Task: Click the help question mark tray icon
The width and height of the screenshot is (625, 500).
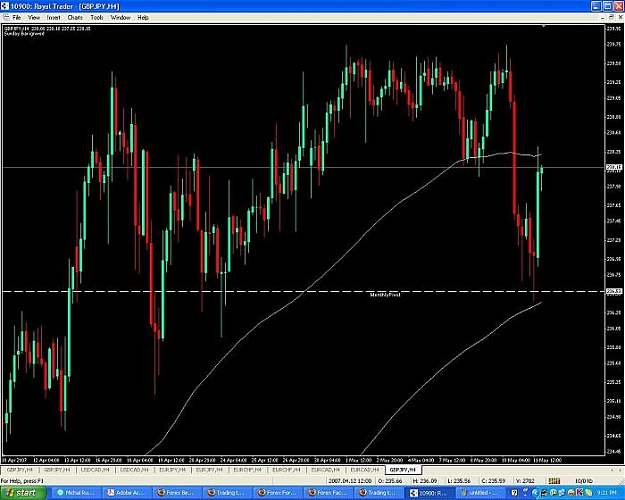Action: pyautogui.click(x=515, y=493)
